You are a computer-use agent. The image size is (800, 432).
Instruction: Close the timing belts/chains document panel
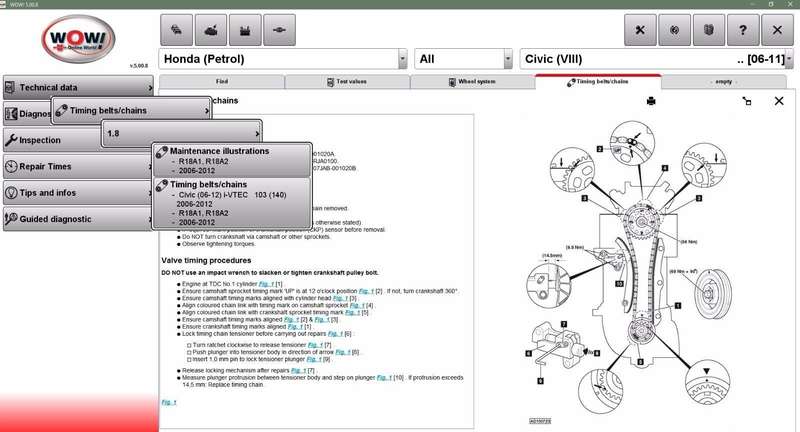779,101
